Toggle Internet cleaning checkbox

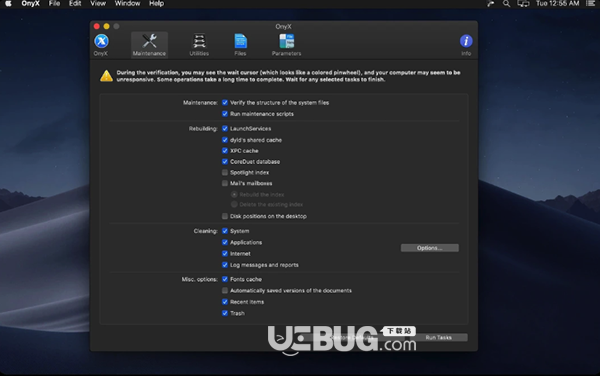[x=225, y=253]
